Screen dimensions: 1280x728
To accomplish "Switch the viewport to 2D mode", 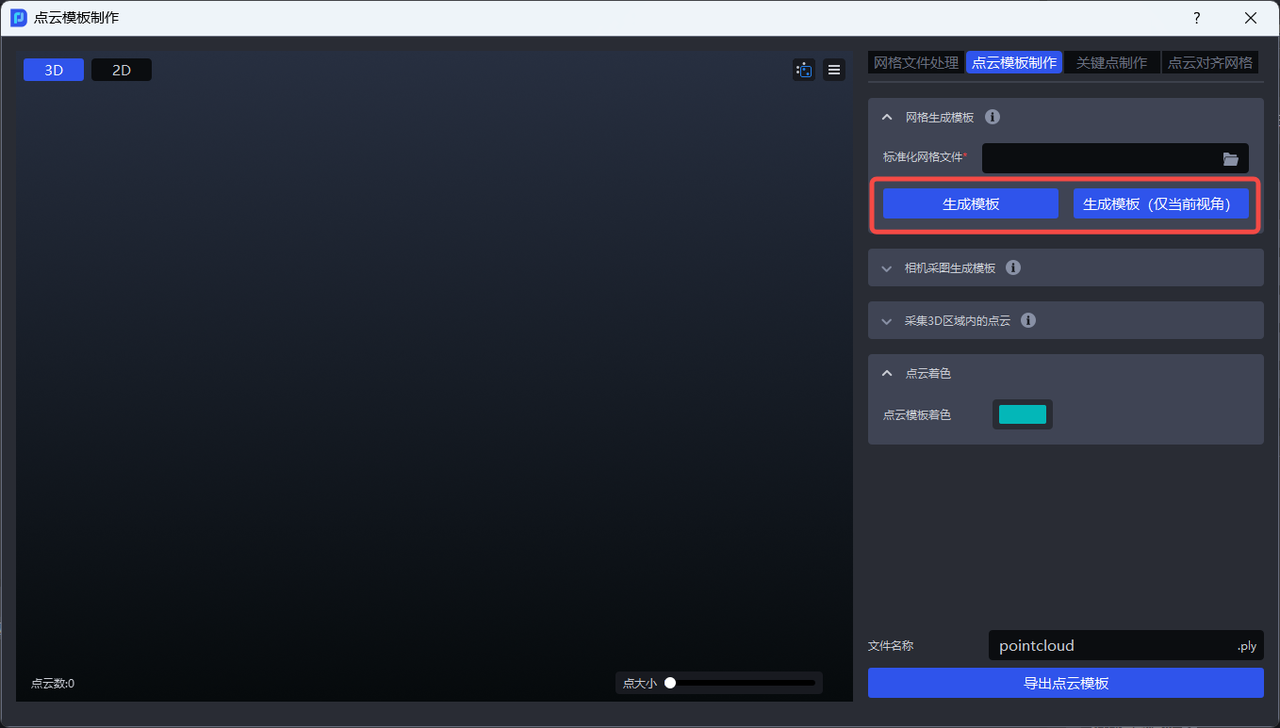I will [x=121, y=70].
